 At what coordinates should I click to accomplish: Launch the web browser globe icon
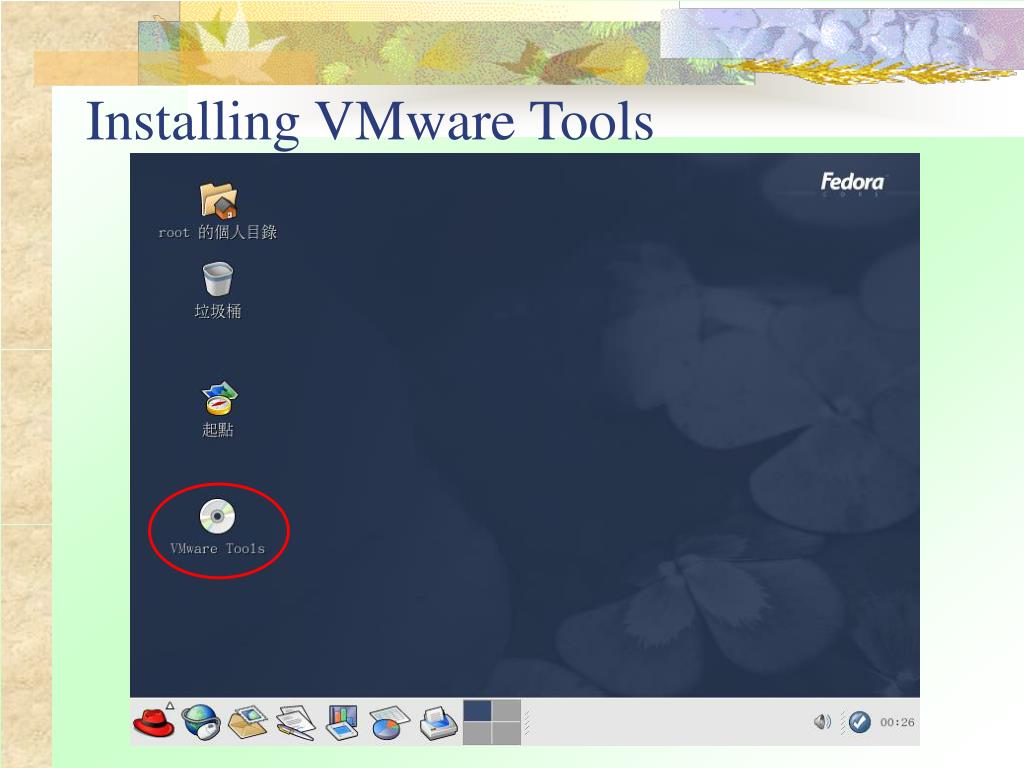200,722
